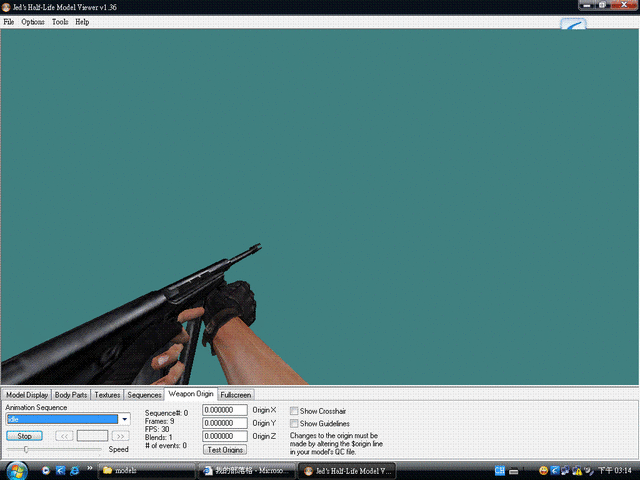Click the Test Origins button
Image resolution: width=640 pixels, height=480 pixels.
coord(225,450)
